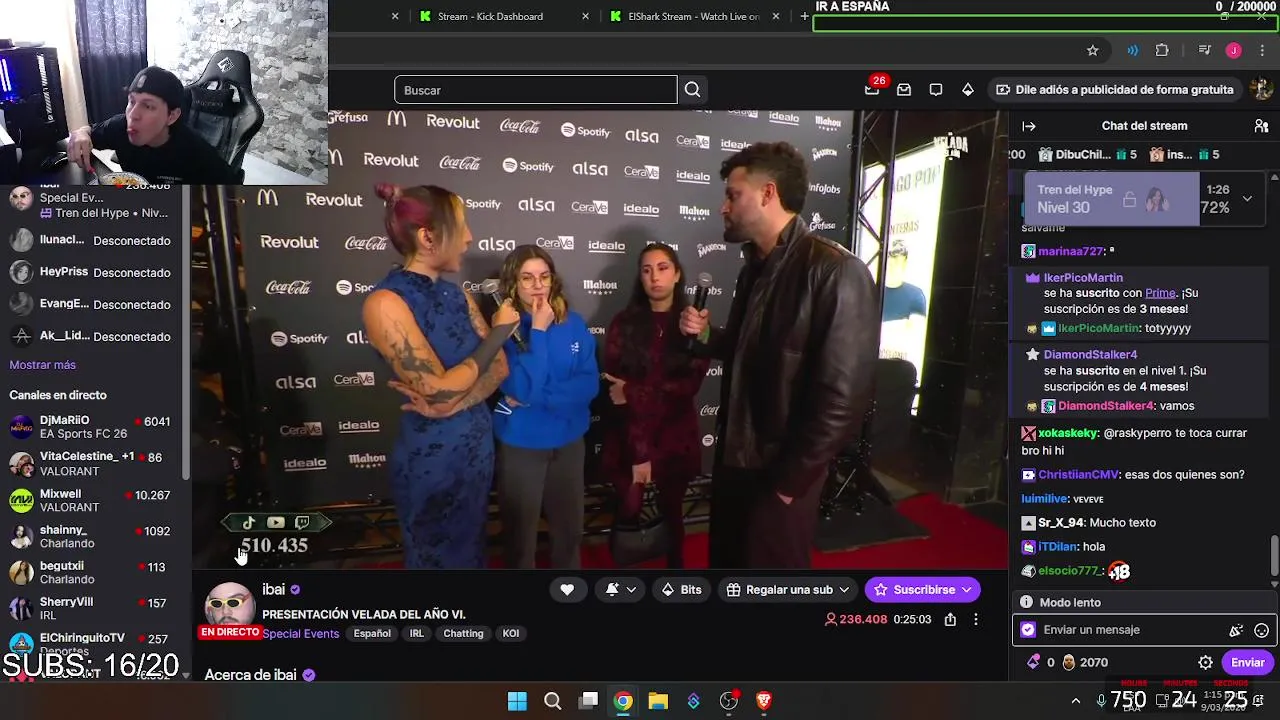1280x720 pixels.
Task: Open Windows taskbar search
Action: 552,701
